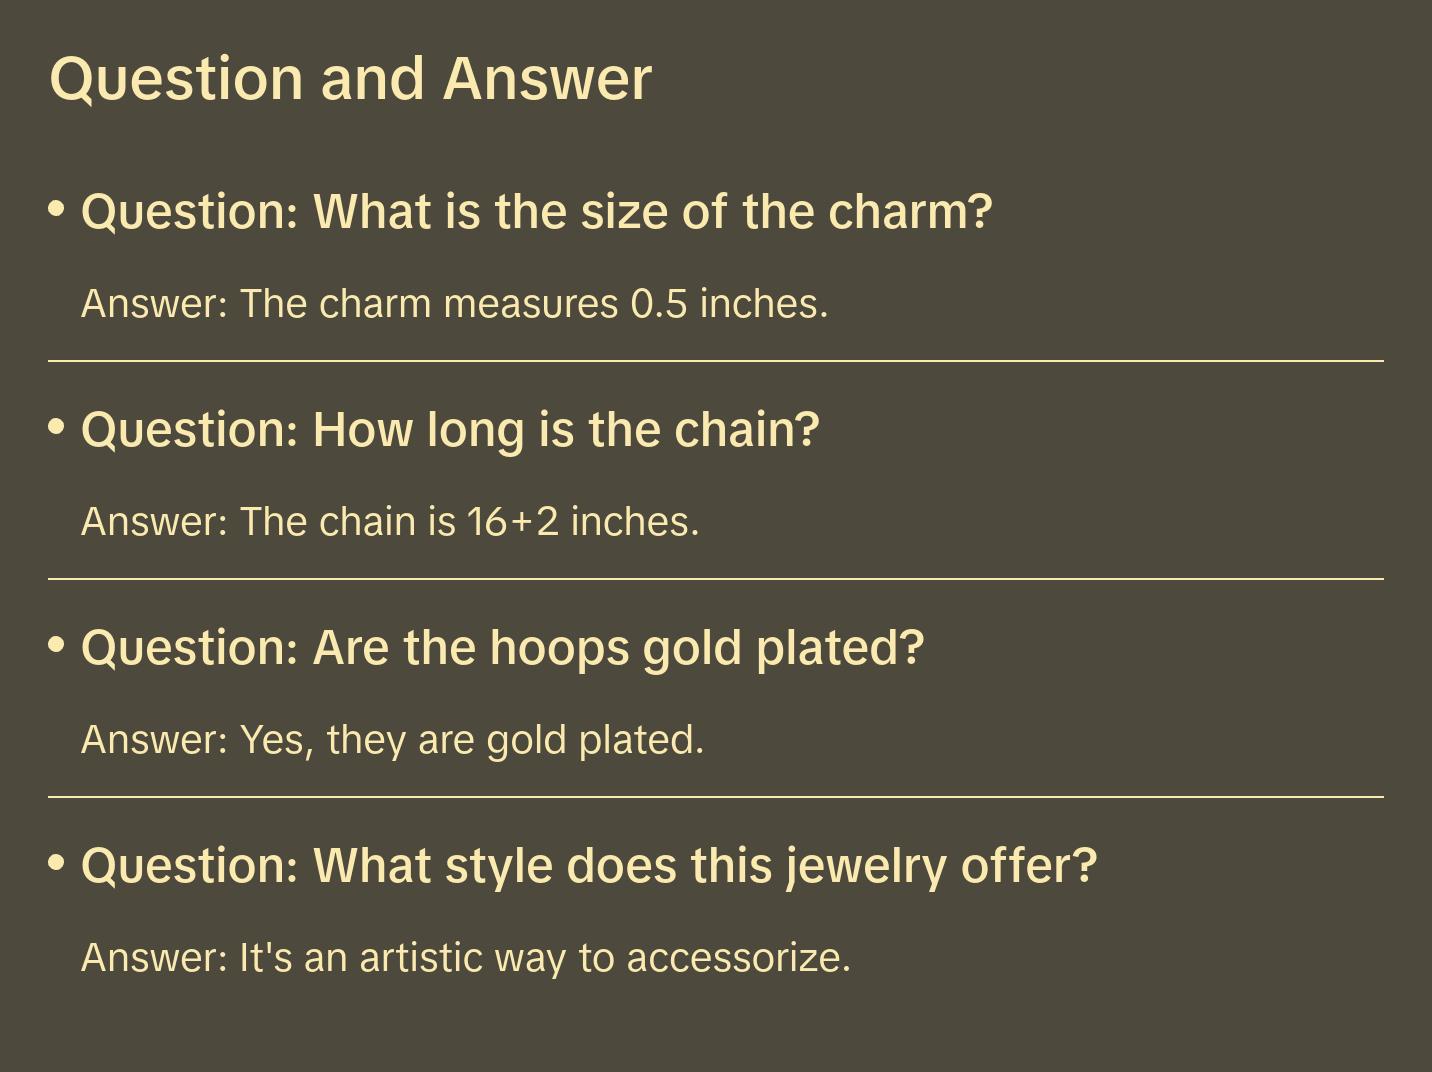
Task: Click the answer about the chain length
Action: pyautogui.click(x=390, y=522)
